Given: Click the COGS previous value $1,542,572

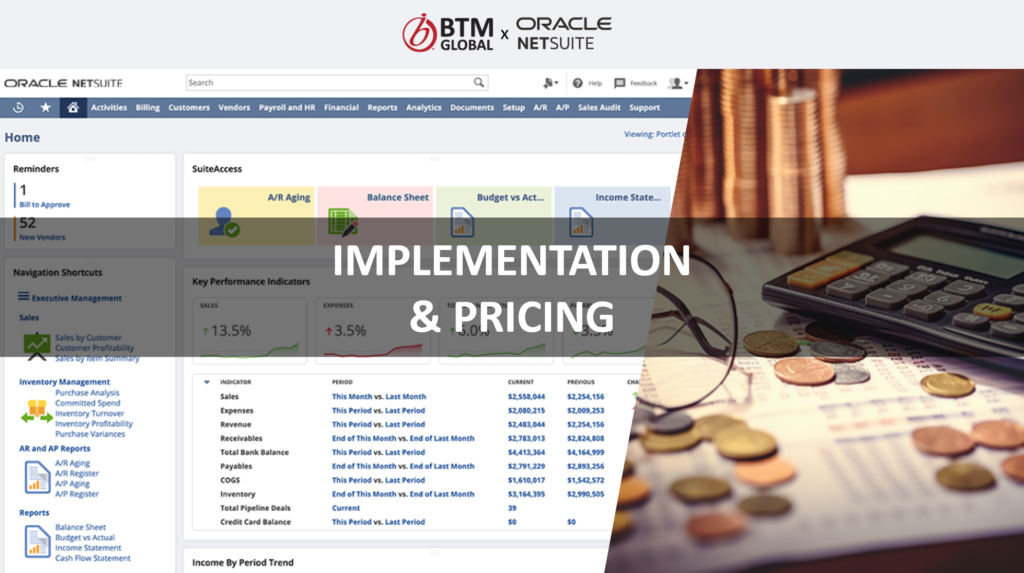Looking at the screenshot, I should click(585, 480).
